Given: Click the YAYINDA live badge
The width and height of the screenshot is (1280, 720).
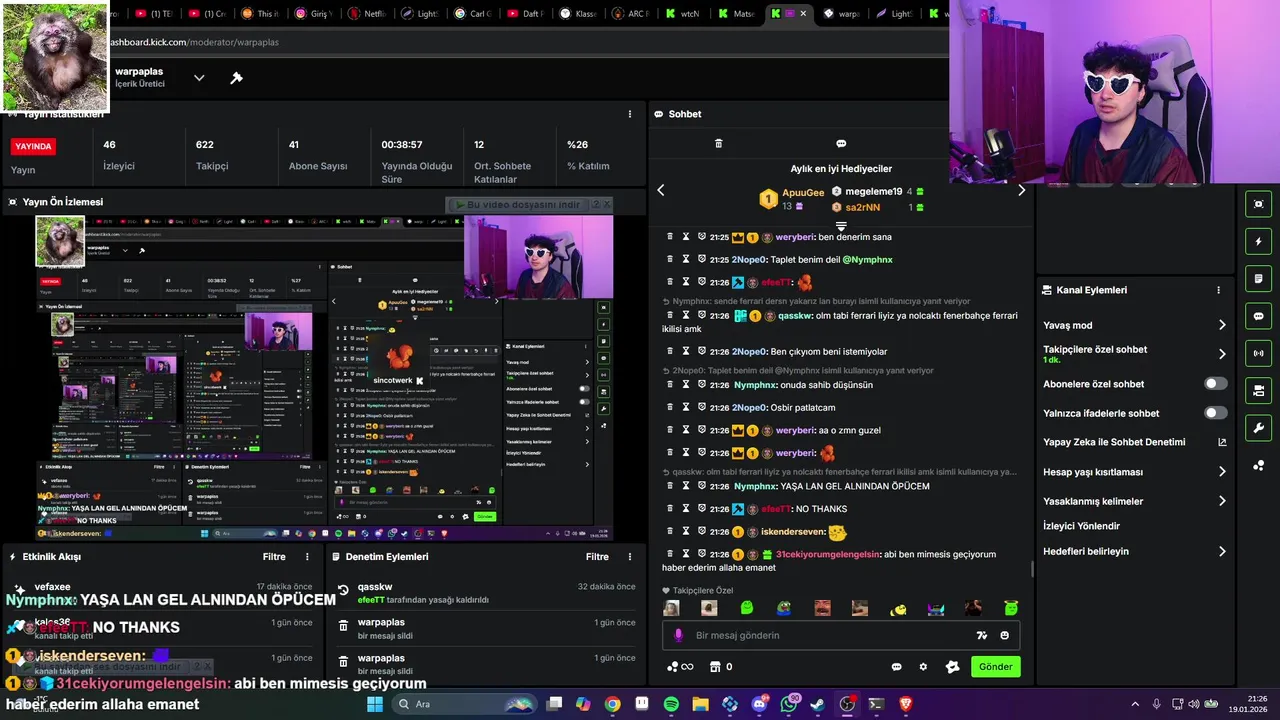Looking at the screenshot, I should pos(33,146).
